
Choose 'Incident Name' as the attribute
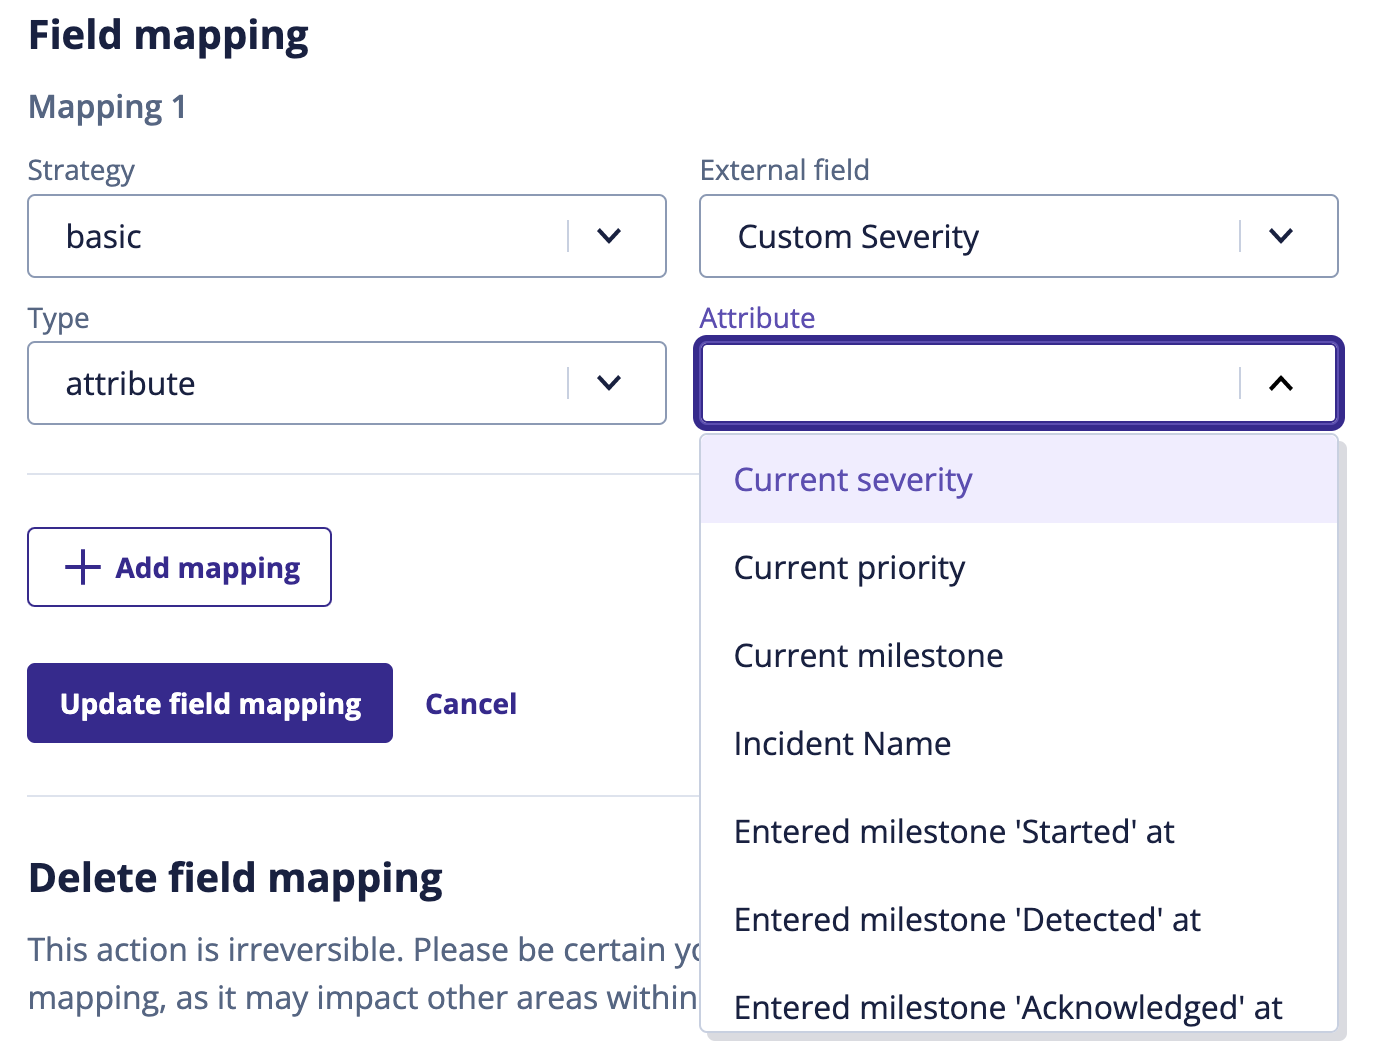(x=842, y=743)
